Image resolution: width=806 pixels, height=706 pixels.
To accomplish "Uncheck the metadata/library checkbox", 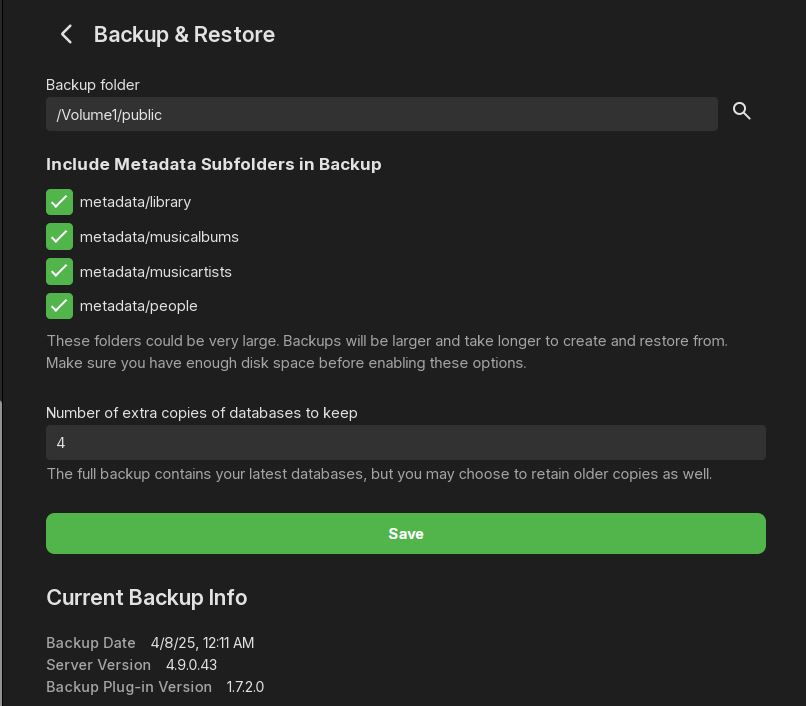I will [60, 202].
